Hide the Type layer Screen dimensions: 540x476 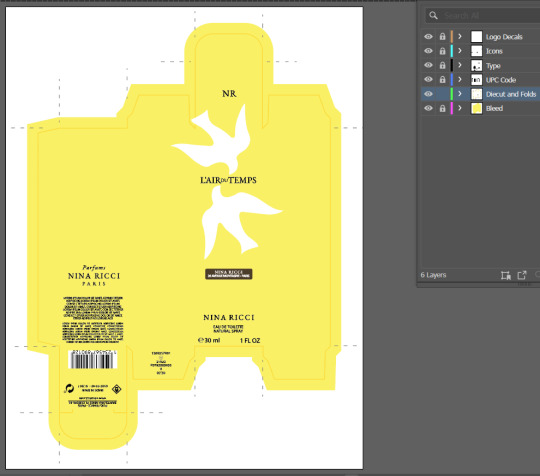click(428, 65)
